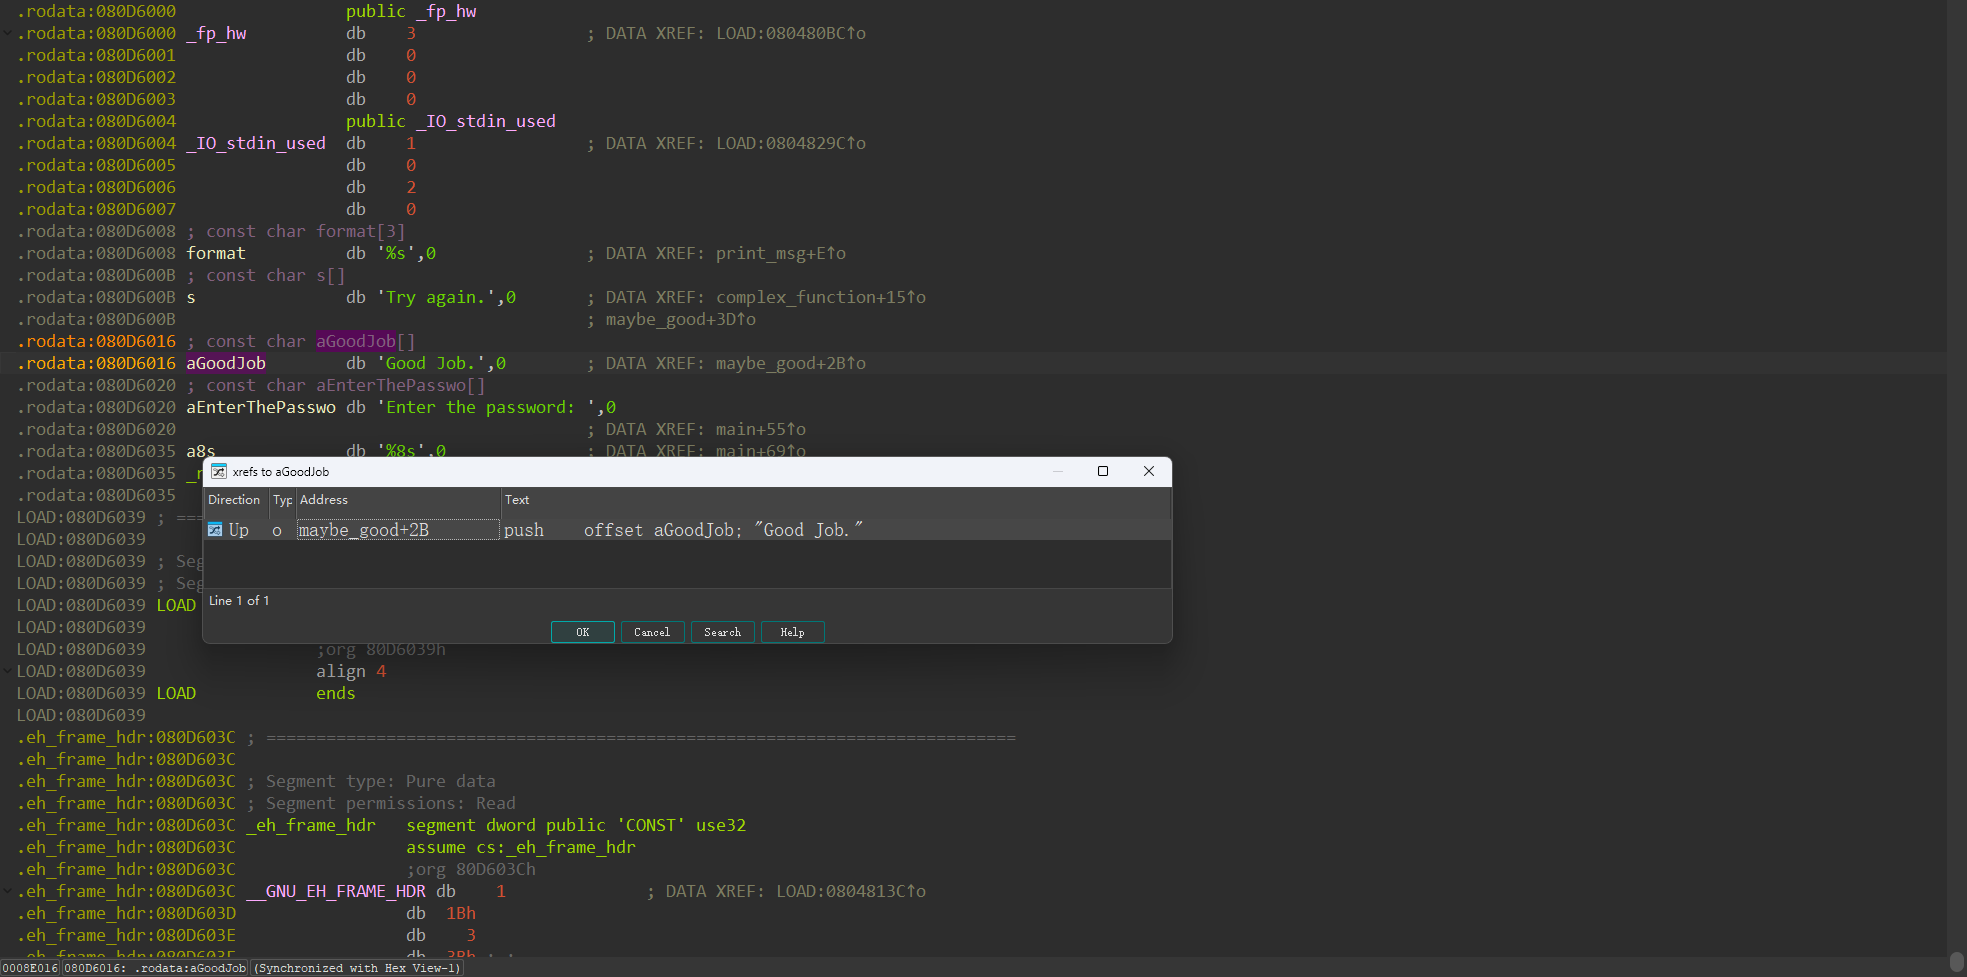The width and height of the screenshot is (1967, 977).
Task: Click Cancel in the xrefs dialog
Action: (652, 632)
